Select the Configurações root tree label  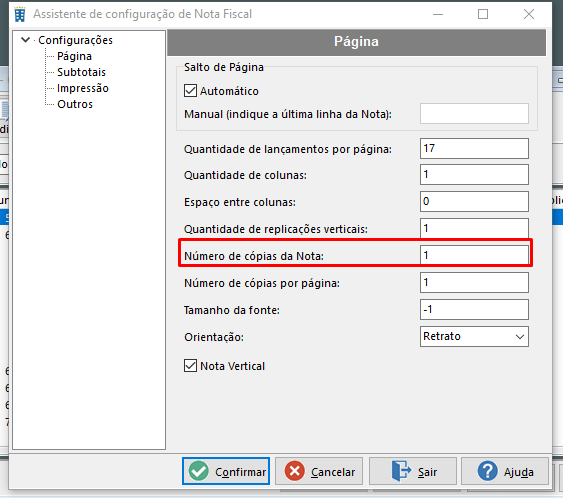(75, 40)
